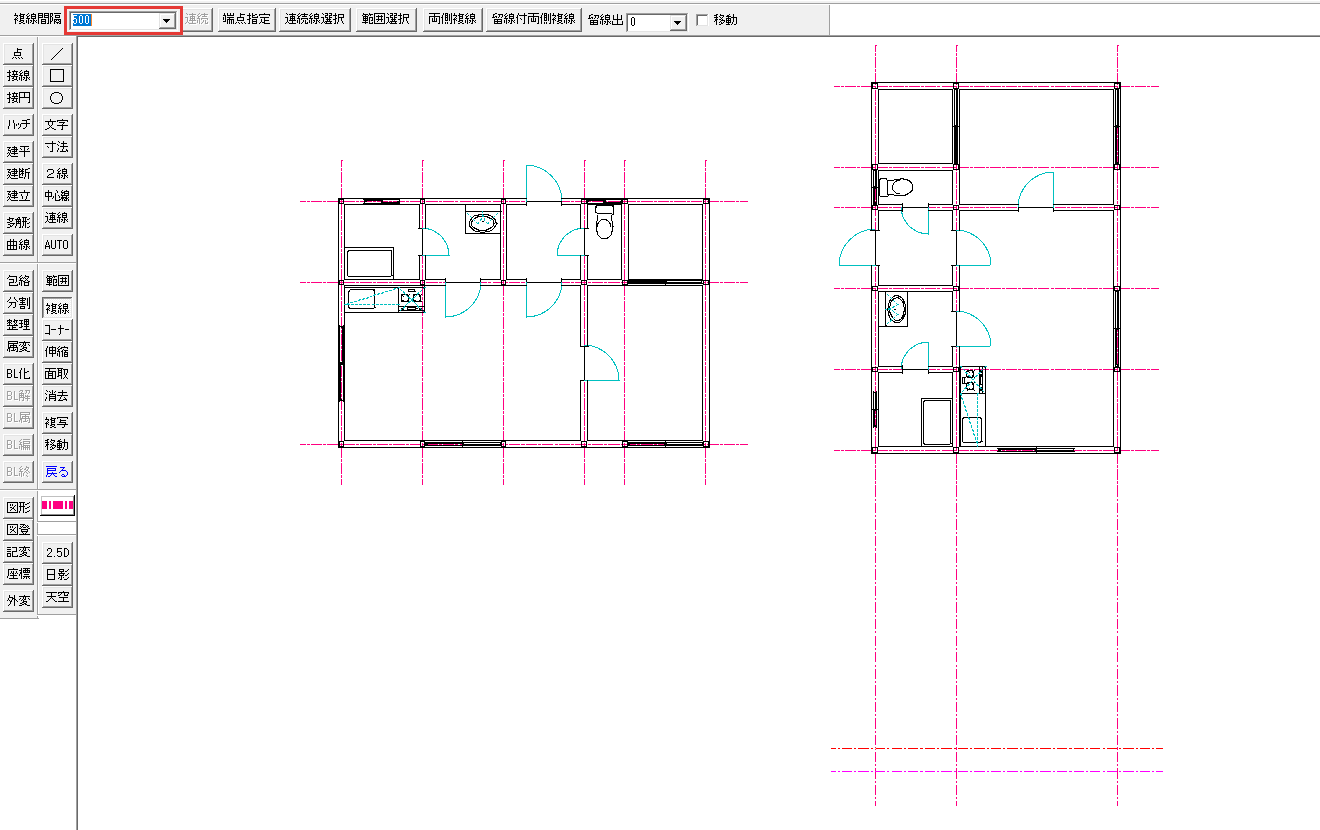Viewport: 1320px width, 830px height.
Task: Select the 寸法 dimension tool
Action: [x=57, y=147]
